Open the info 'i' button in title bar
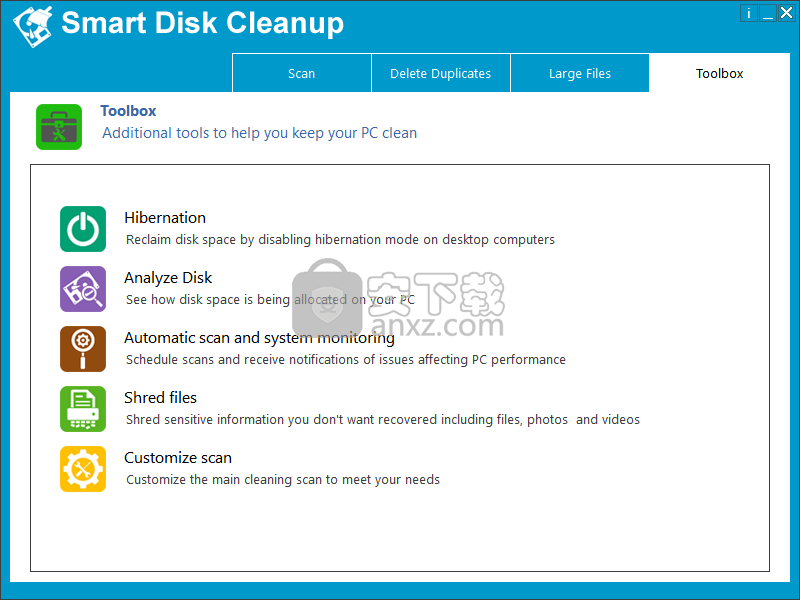This screenshot has width=800, height=600. click(748, 13)
